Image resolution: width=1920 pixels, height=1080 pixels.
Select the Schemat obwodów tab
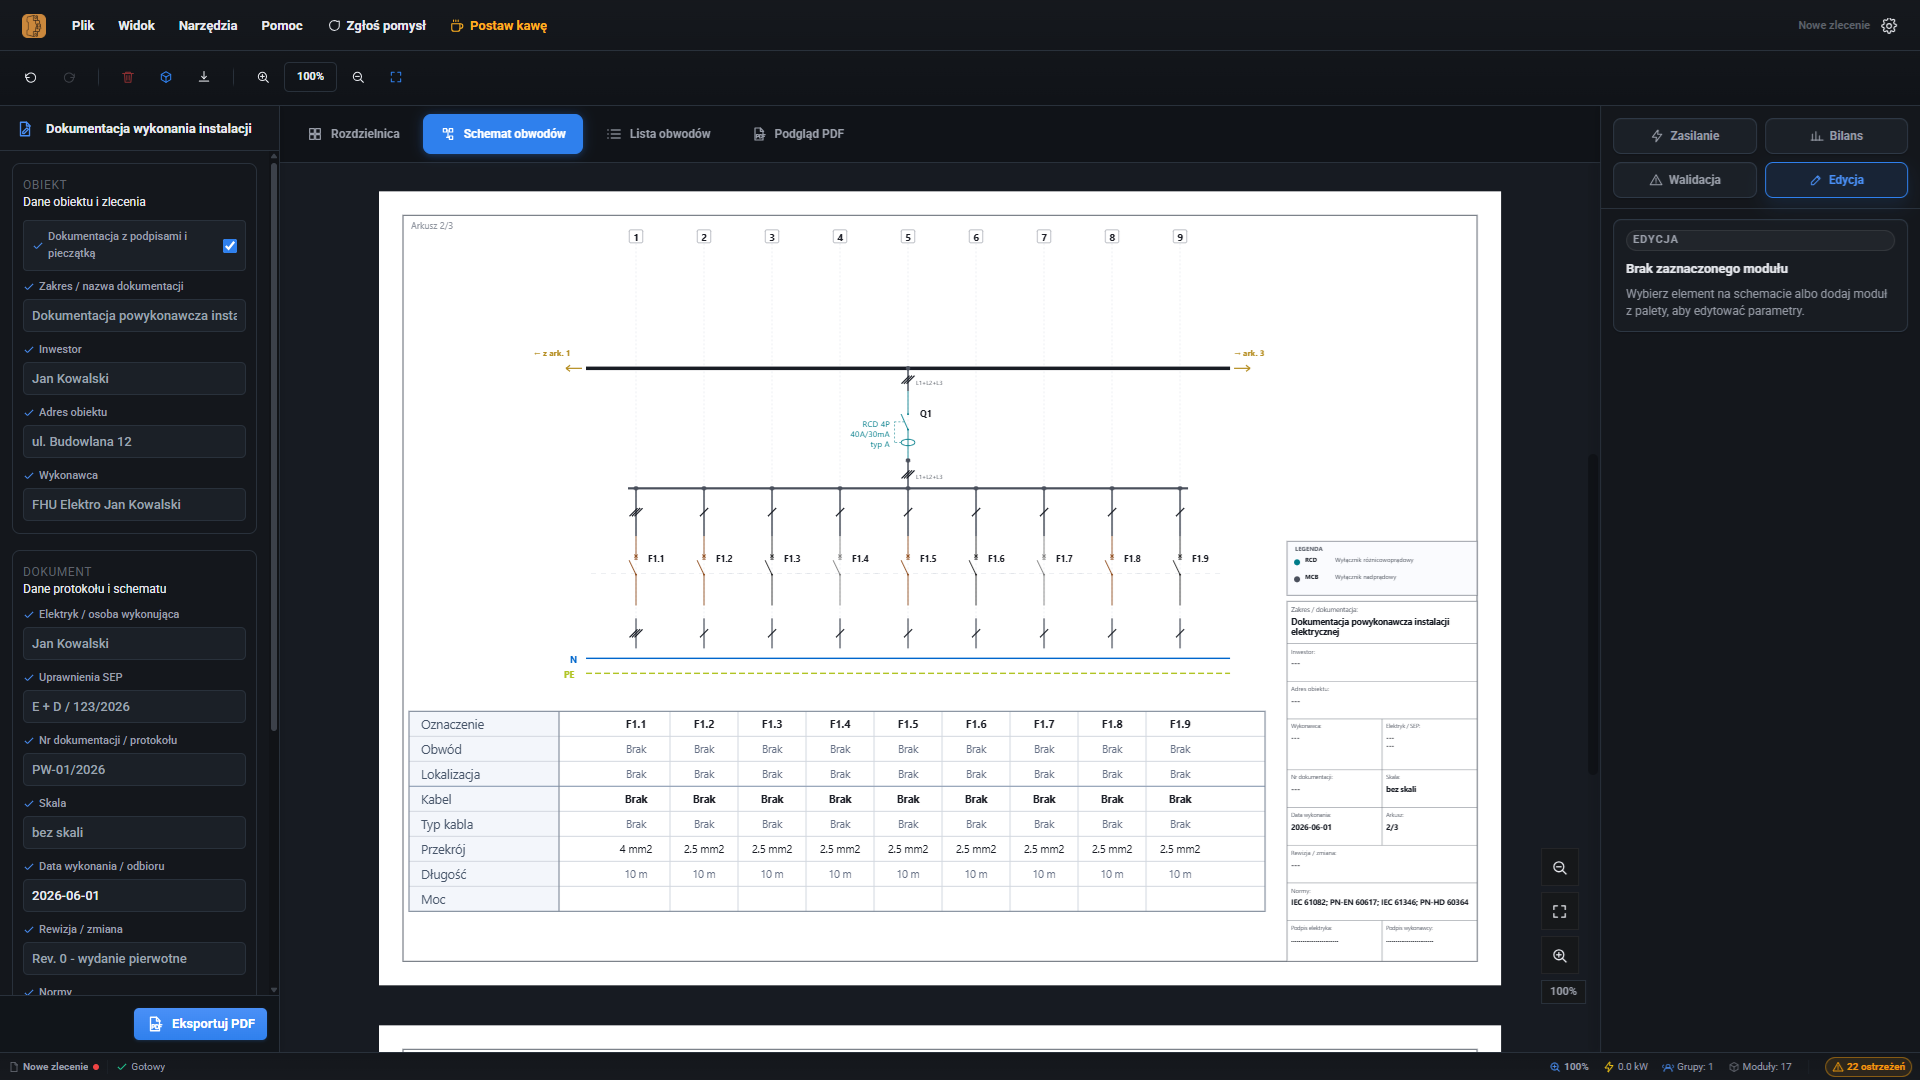pyautogui.click(x=503, y=134)
